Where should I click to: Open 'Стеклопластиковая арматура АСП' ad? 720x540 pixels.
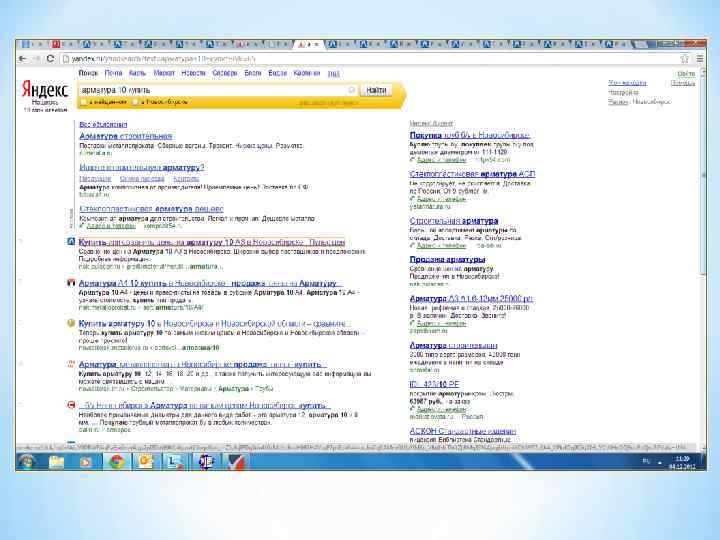coord(472,174)
